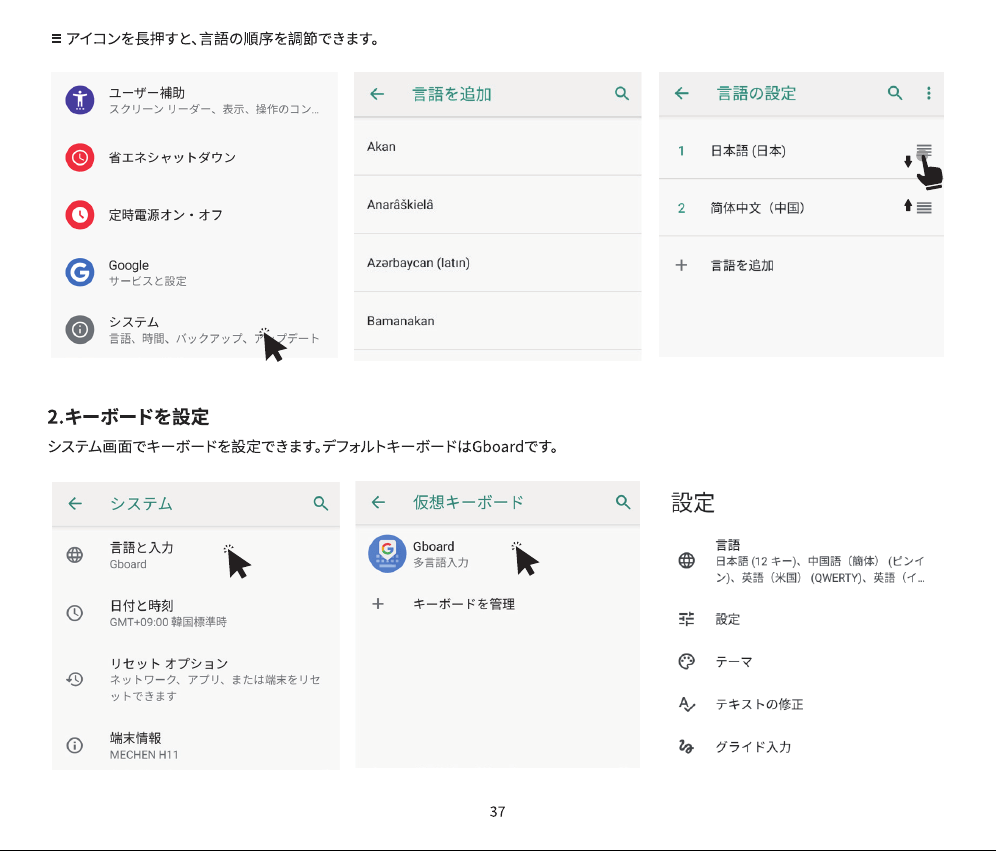996x851 pixels.
Task: Select Akan language
Action: (x=497, y=147)
